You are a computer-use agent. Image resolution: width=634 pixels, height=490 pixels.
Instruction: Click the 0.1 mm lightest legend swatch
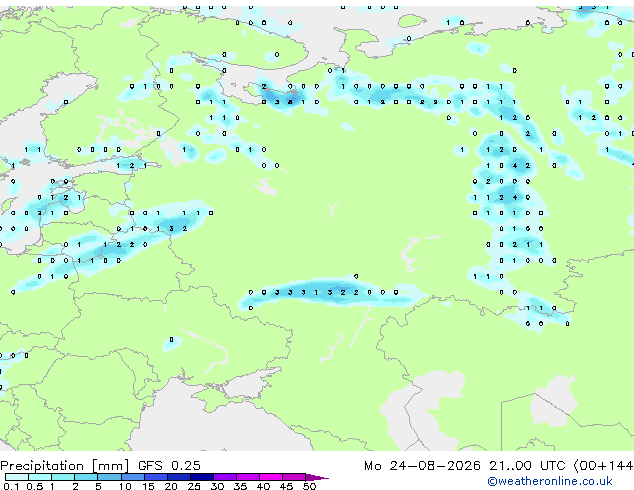(17, 477)
